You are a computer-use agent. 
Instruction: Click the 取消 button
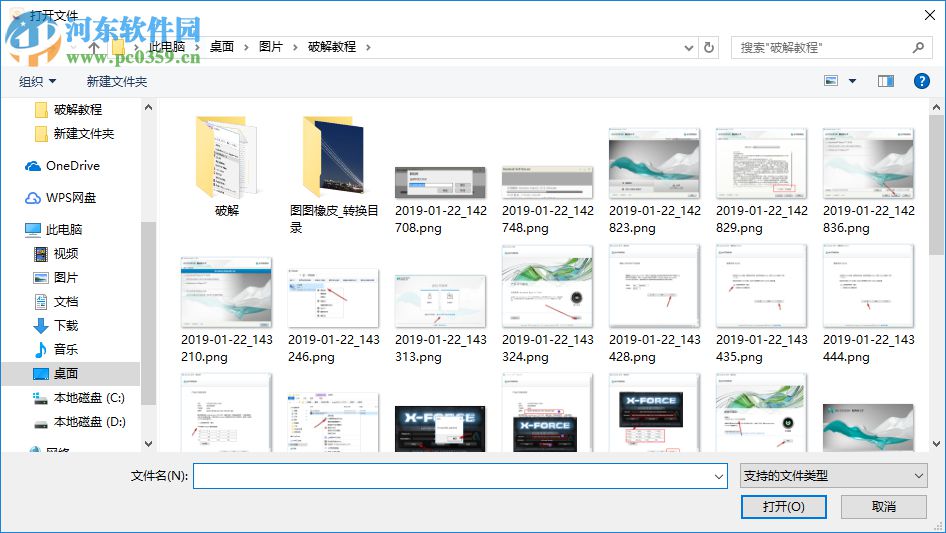pyautogui.click(x=884, y=506)
